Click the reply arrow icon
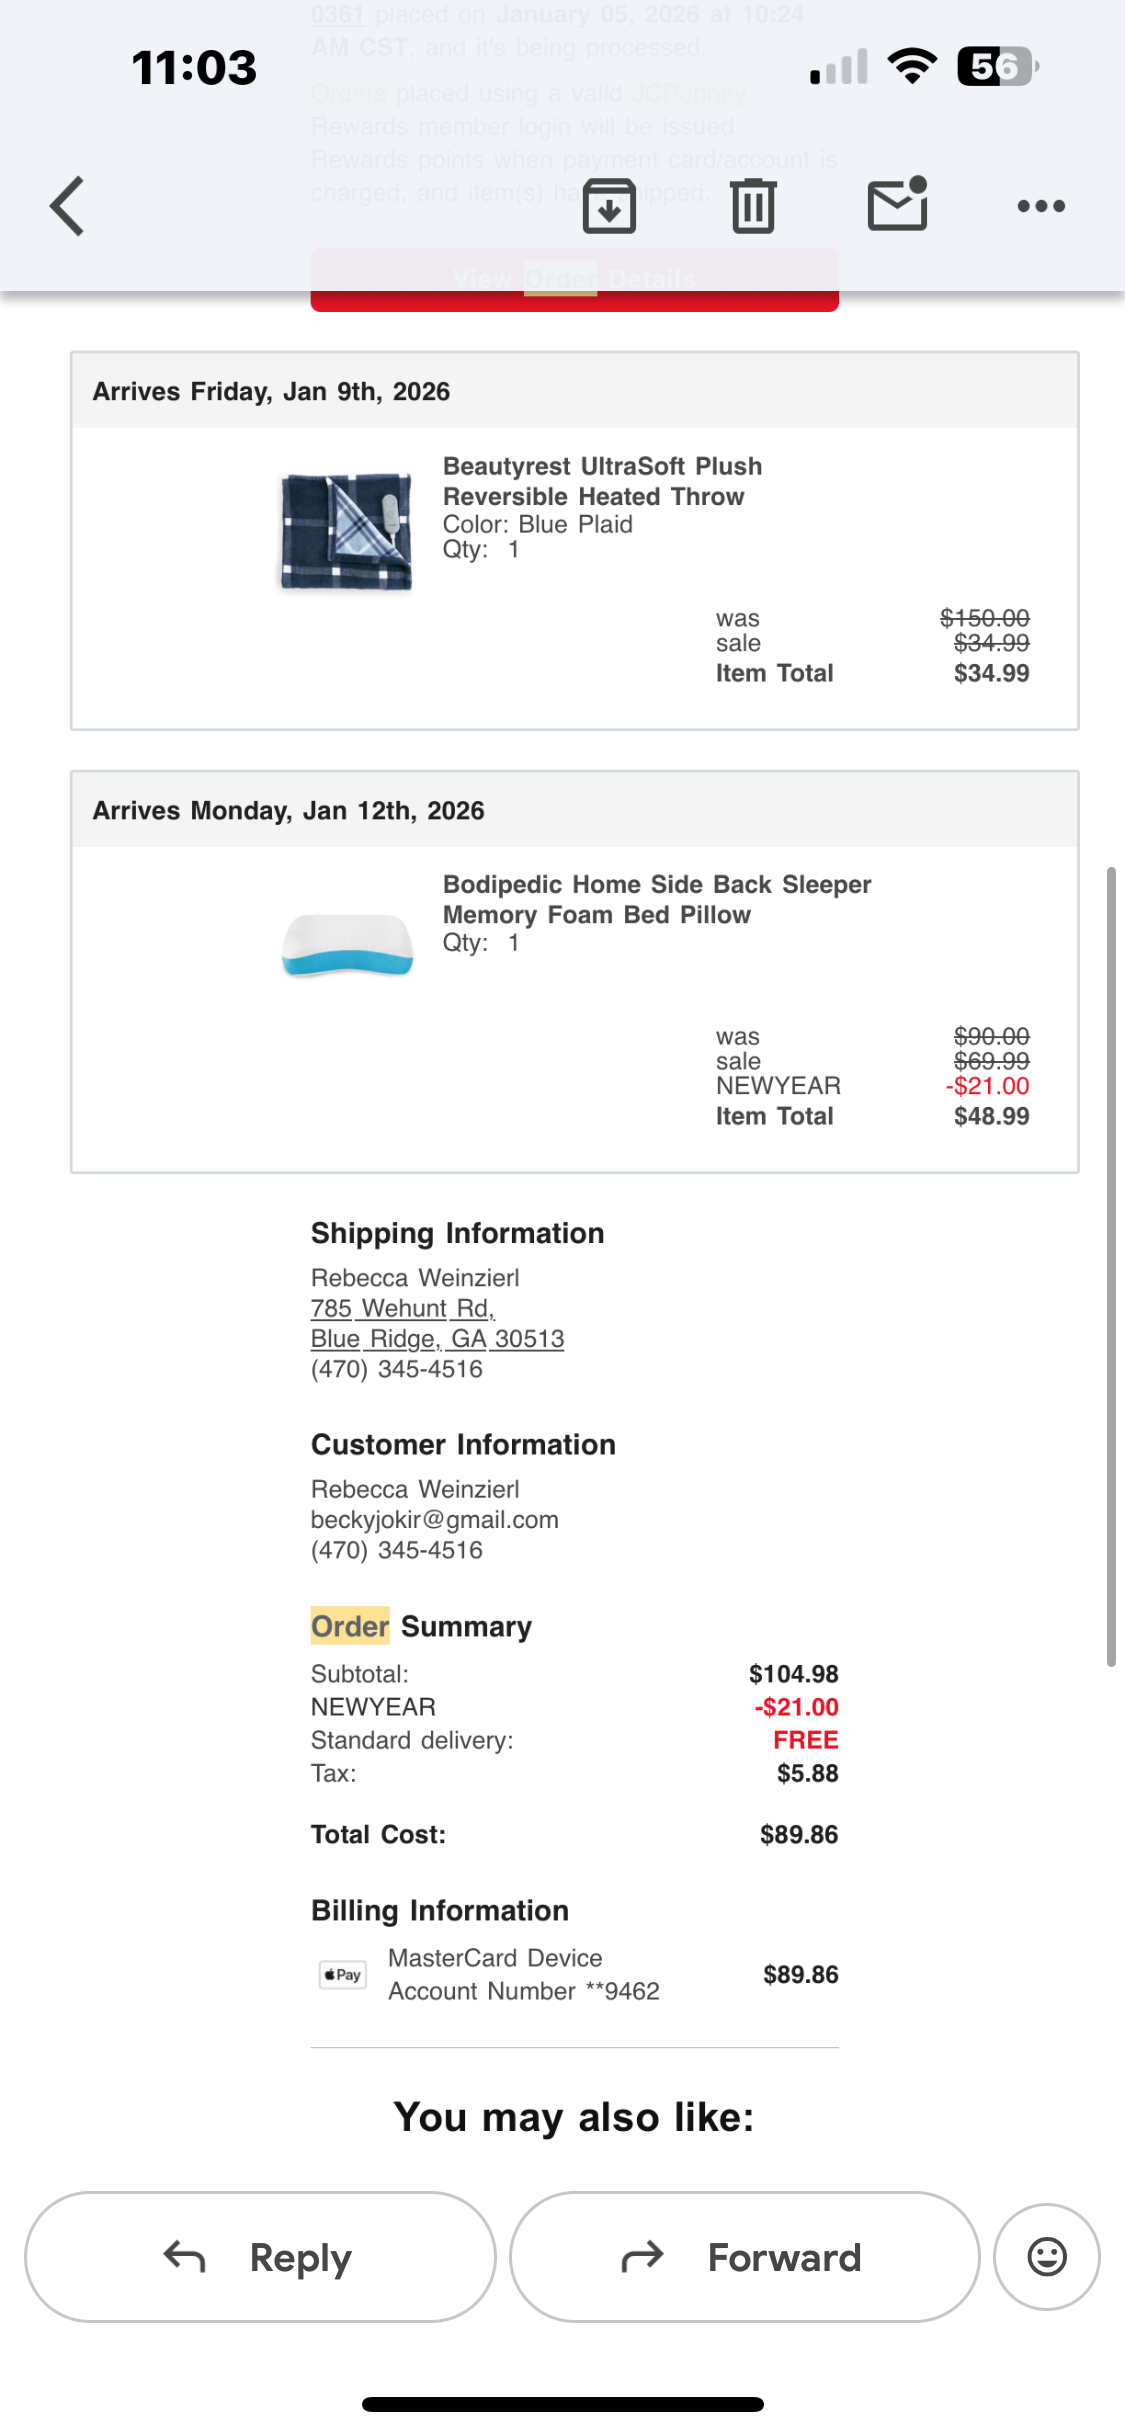Screen dimensions: 1125x2436 pyautogui.click(x=185, y=2257)
